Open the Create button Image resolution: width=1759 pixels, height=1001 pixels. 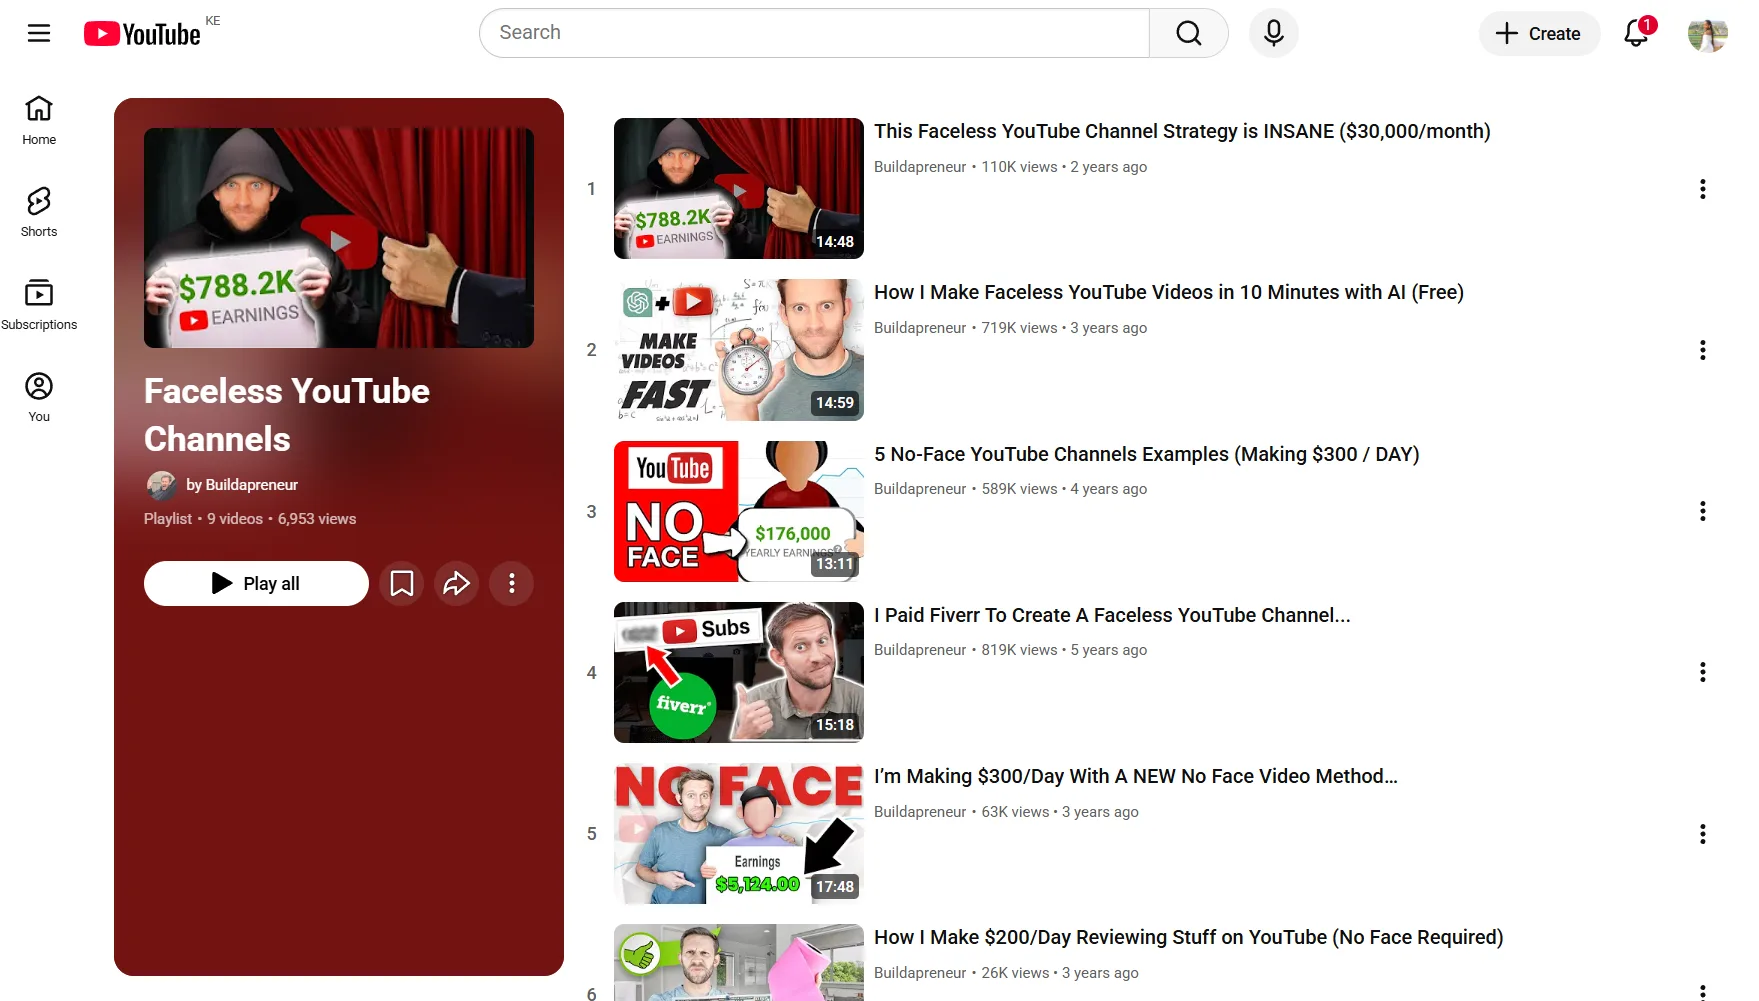pyautogui.click(x=1539, y=33)
